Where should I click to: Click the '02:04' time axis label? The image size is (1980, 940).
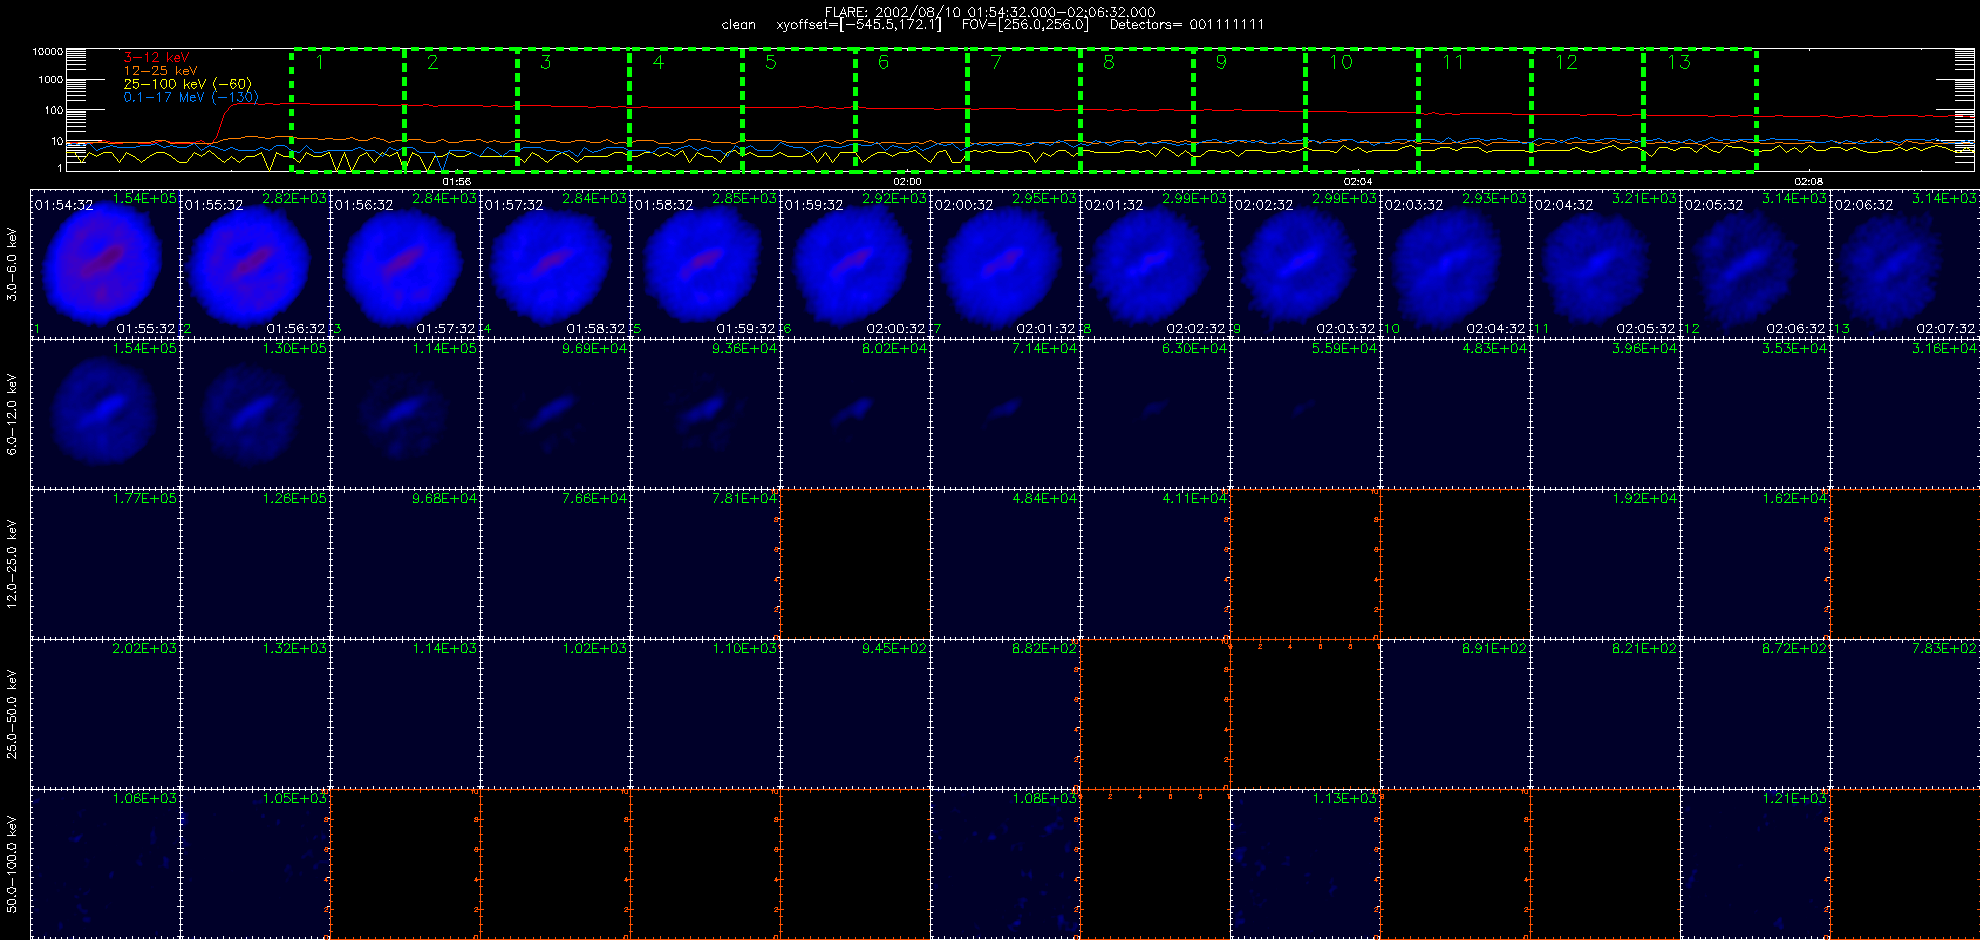pyautogui.click(x=1358, y=182)
